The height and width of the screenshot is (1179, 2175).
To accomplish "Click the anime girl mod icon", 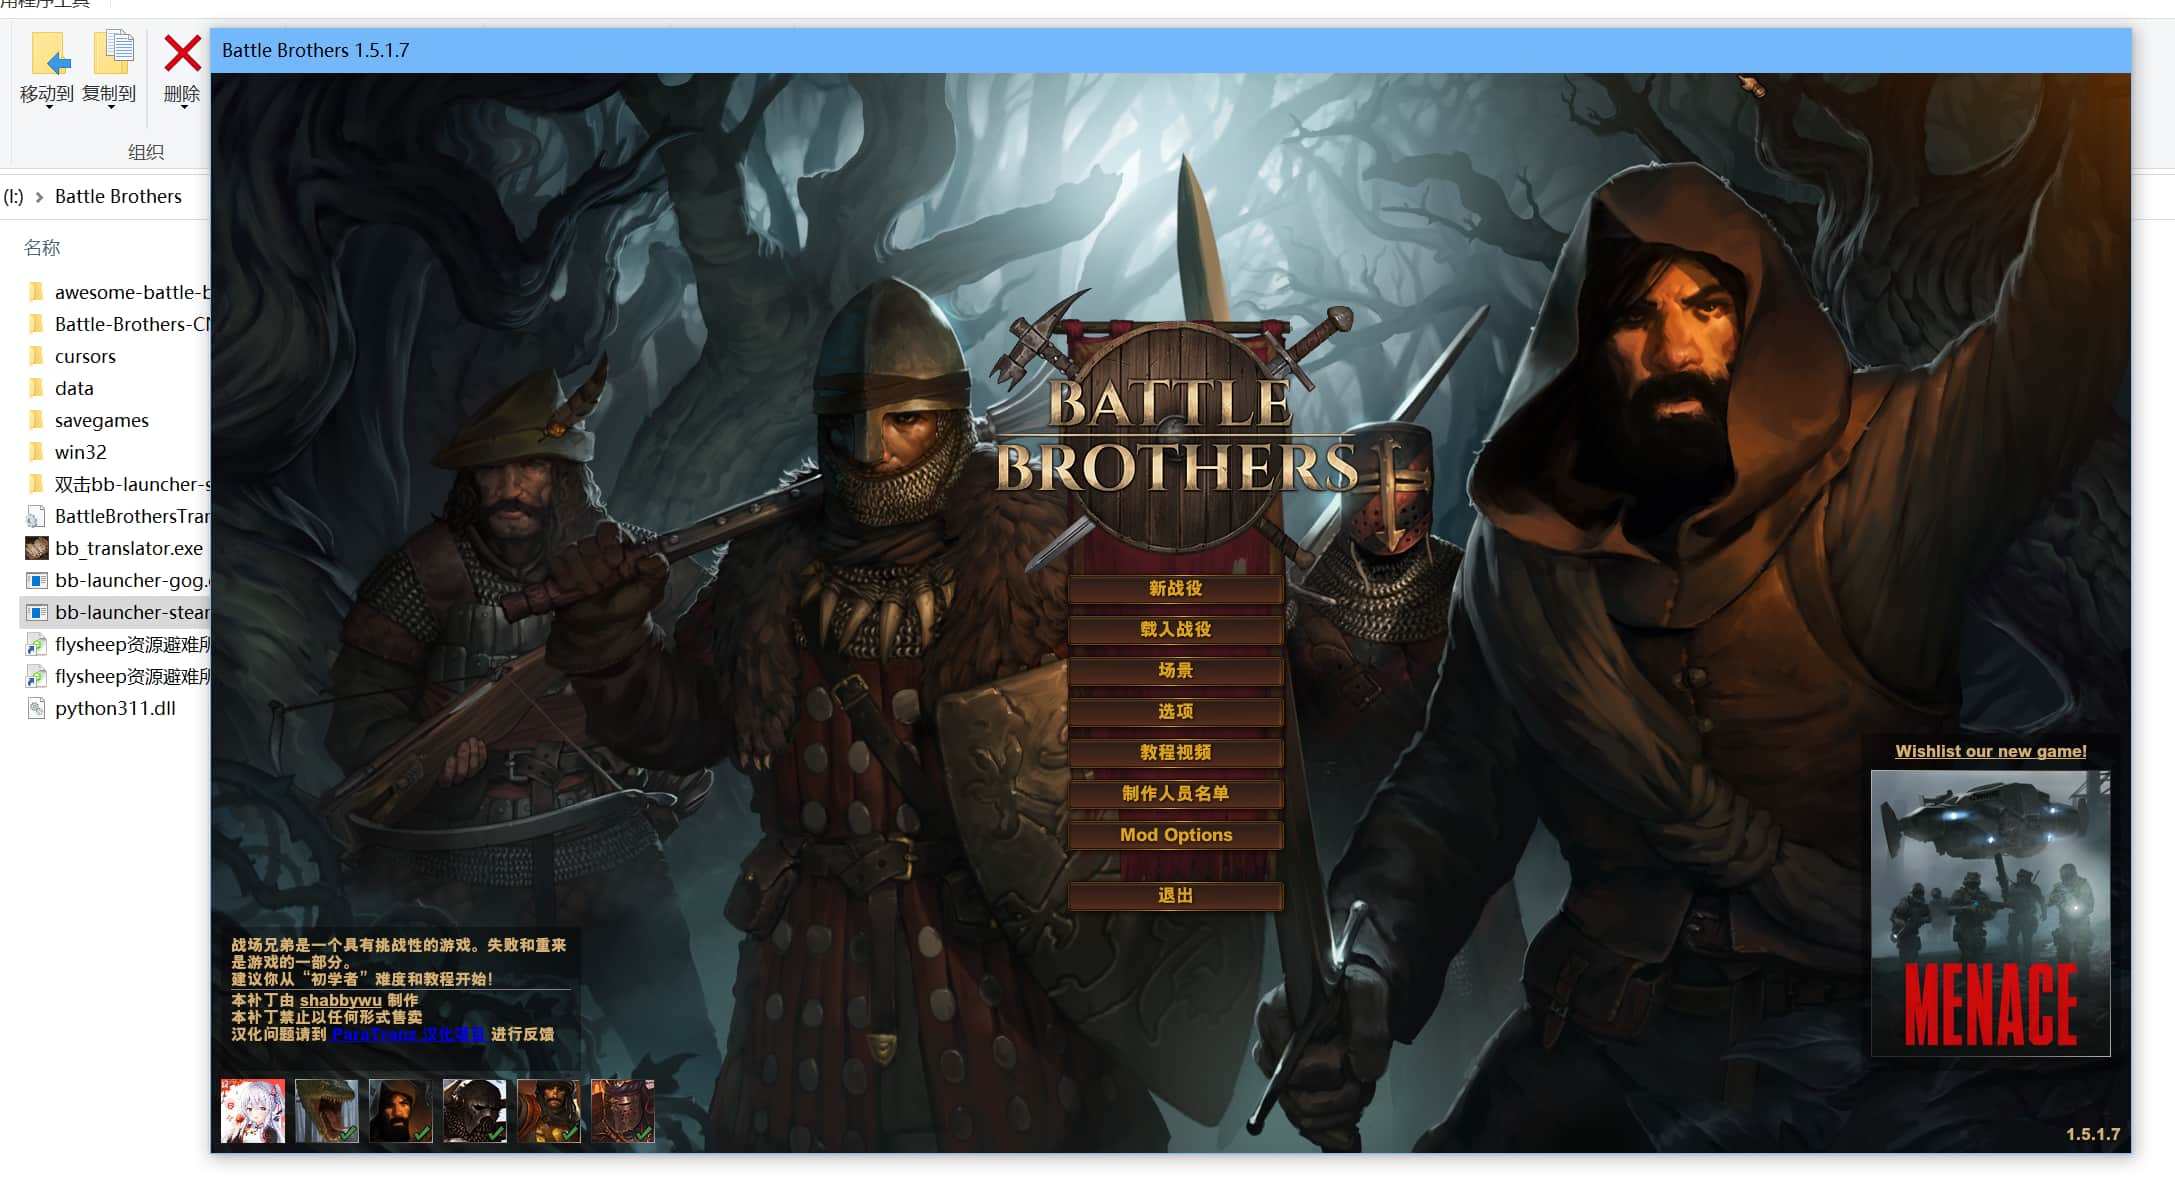I will coord(252,1110).
